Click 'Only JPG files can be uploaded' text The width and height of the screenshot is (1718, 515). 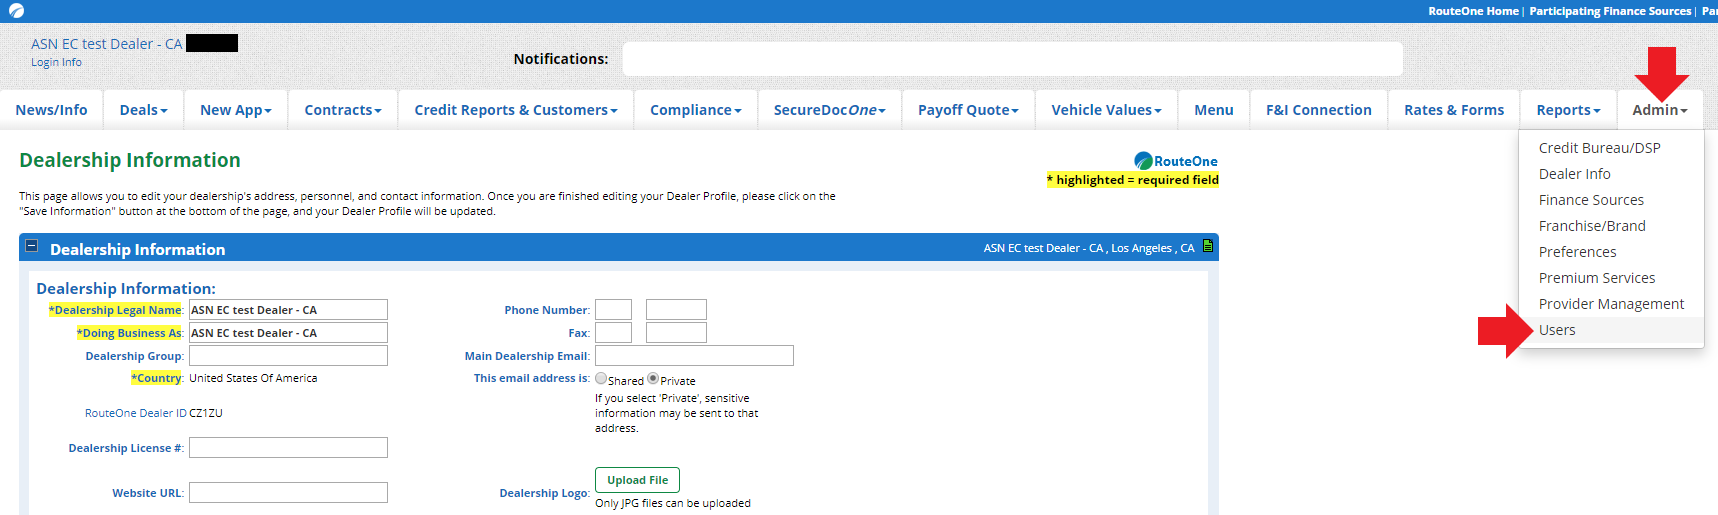click(673, 503)
